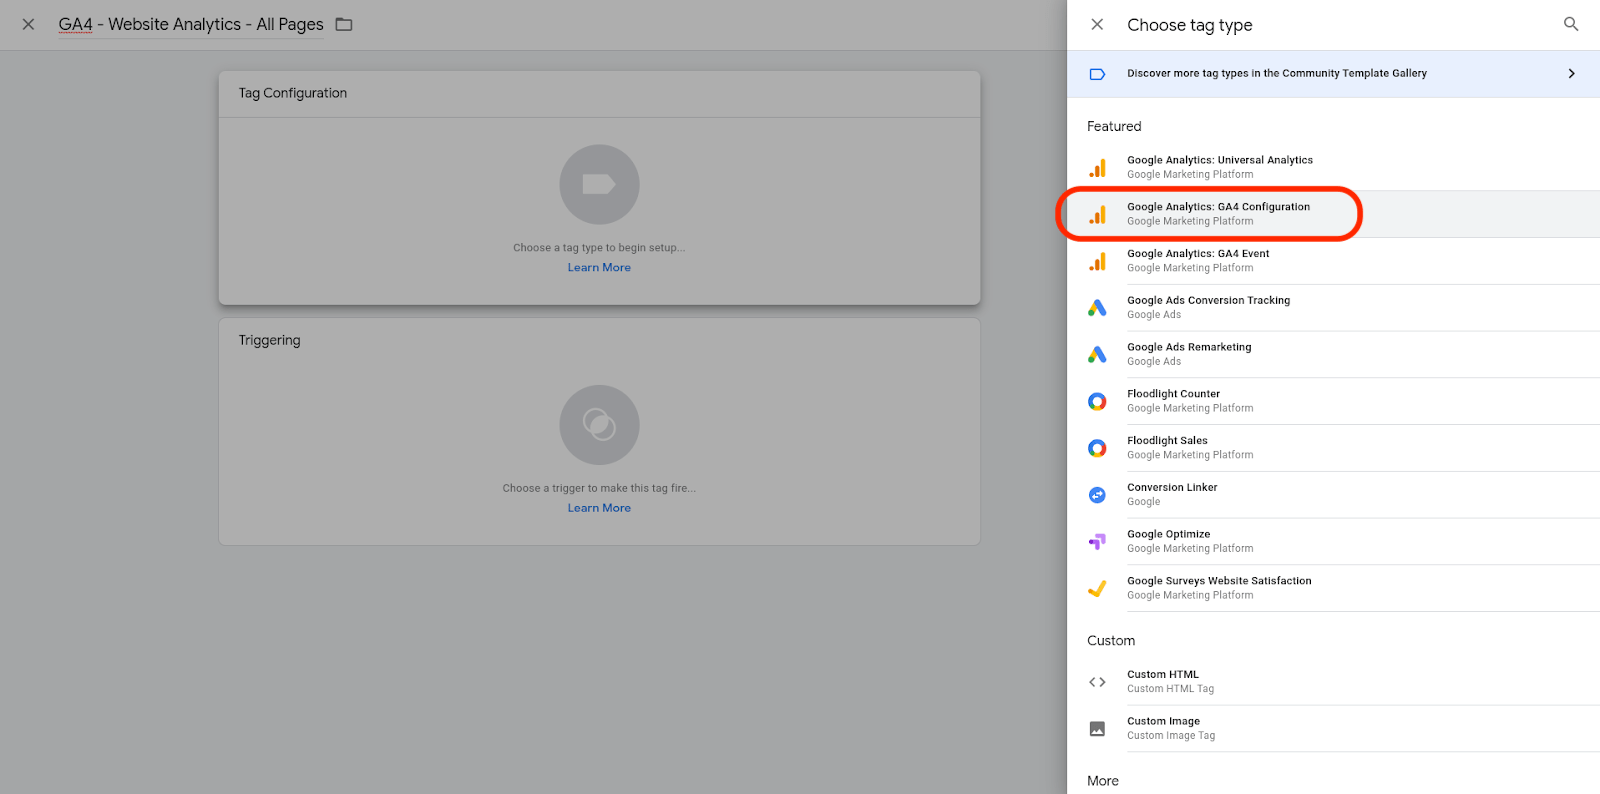Open Learn More link under Triggering
Screen dimensions: 1600x794
(x=599, y=508)
